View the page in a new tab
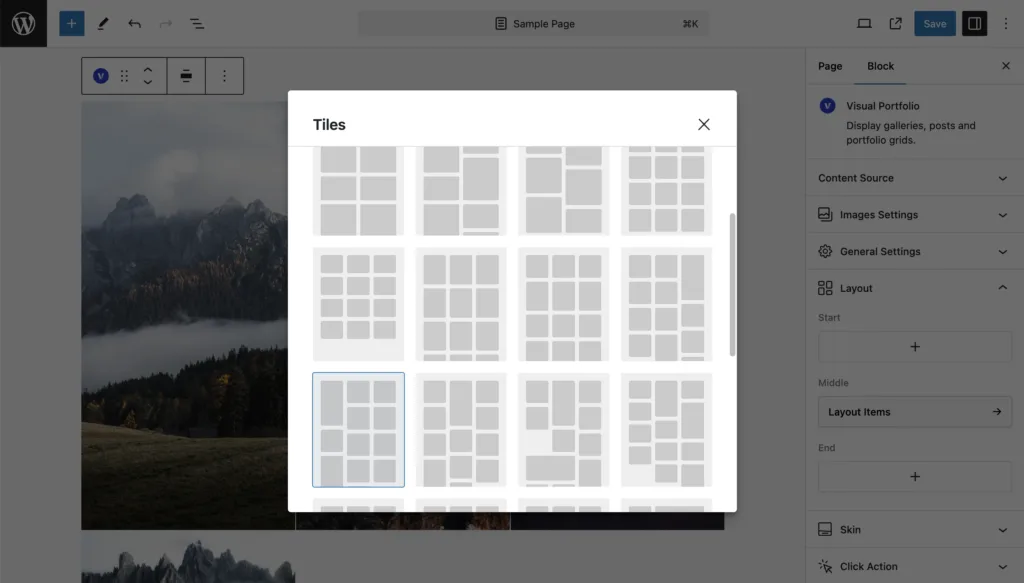 (x=895, y=24)
